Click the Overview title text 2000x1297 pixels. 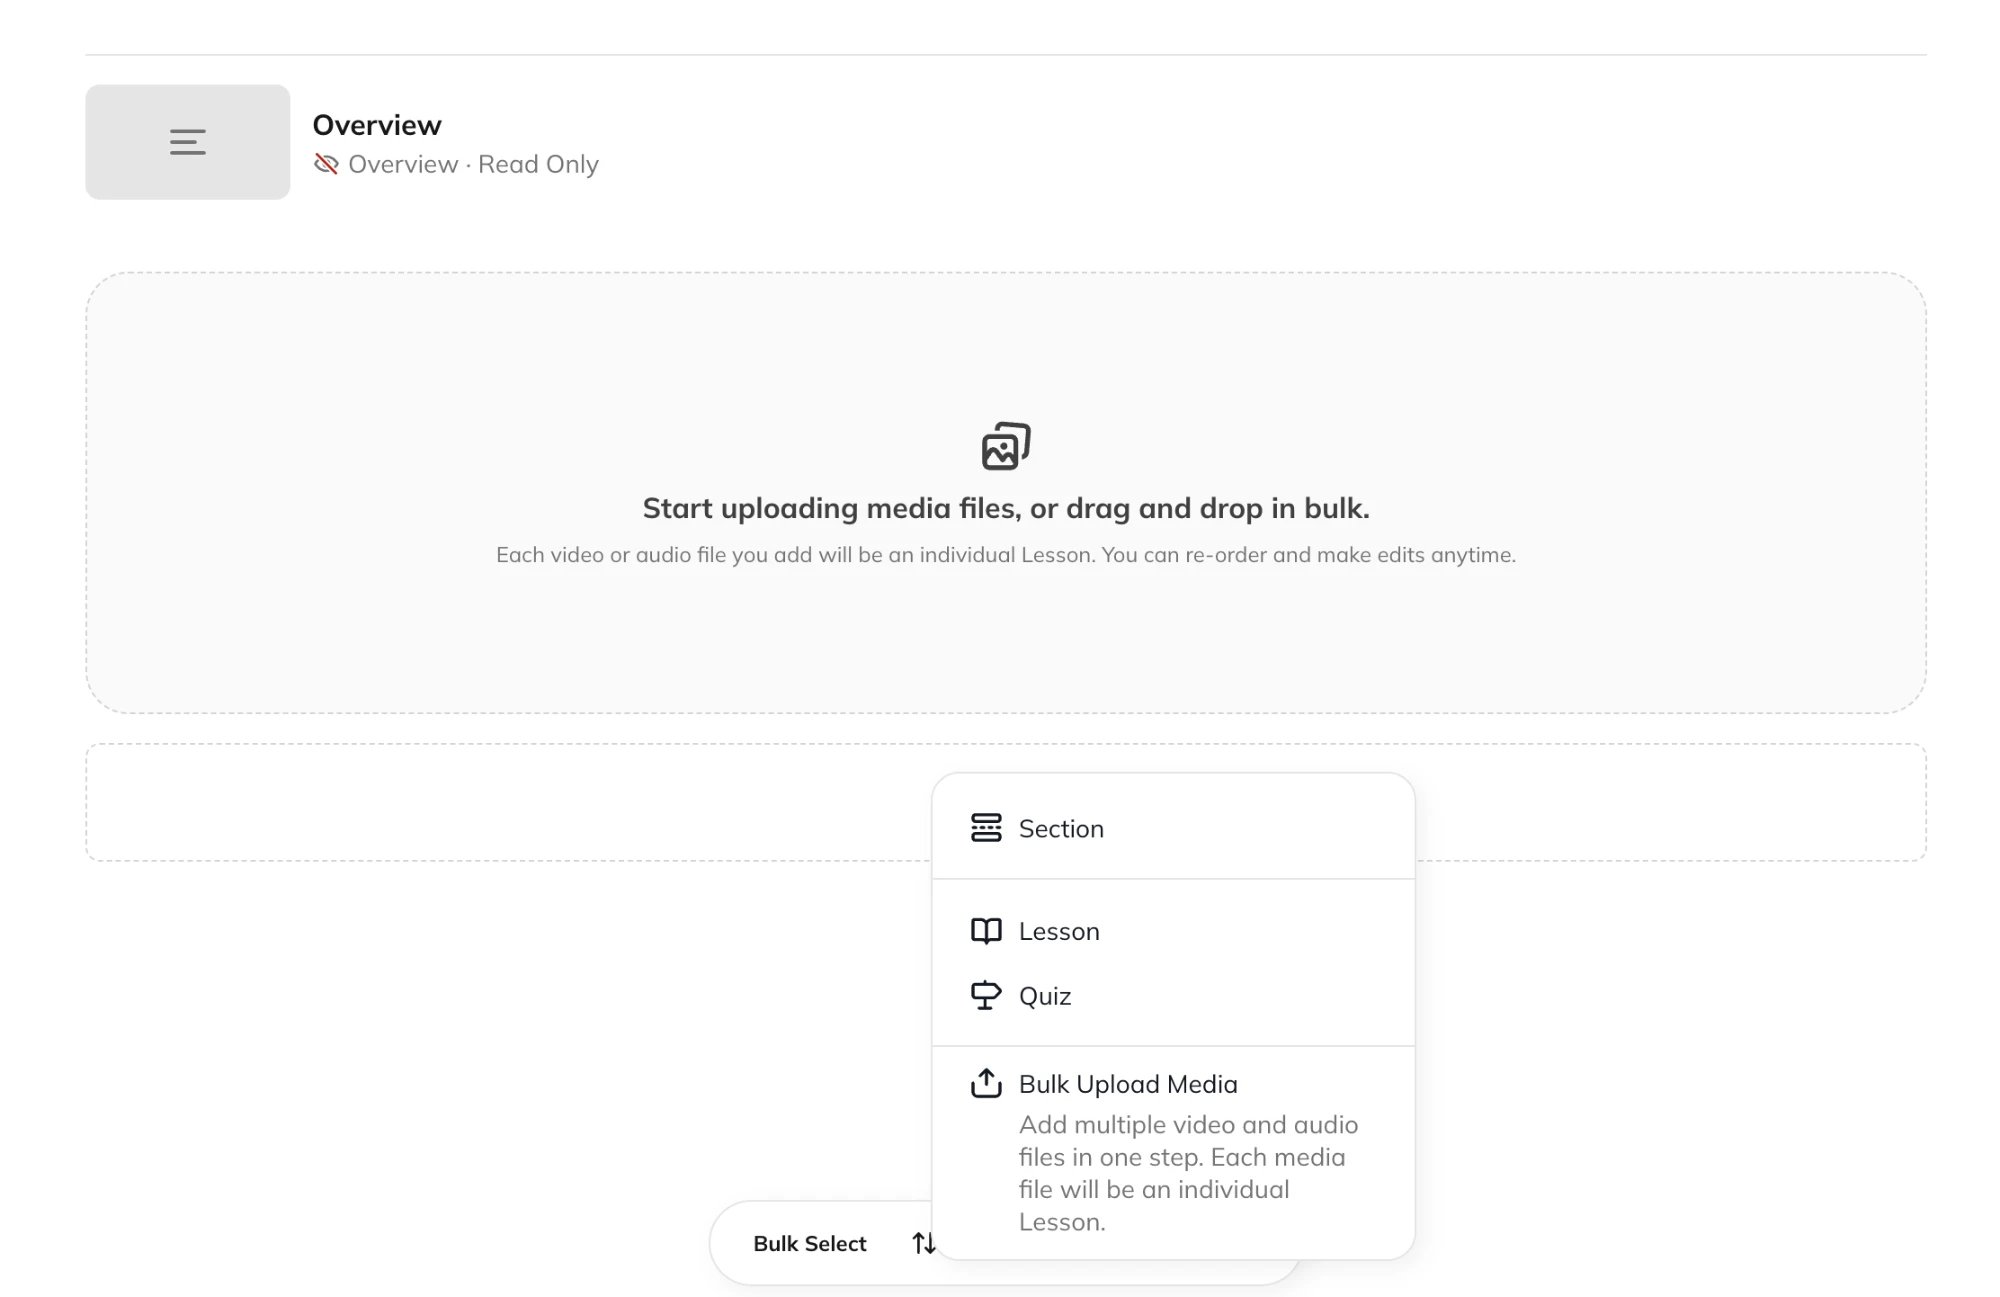(377, 125)
